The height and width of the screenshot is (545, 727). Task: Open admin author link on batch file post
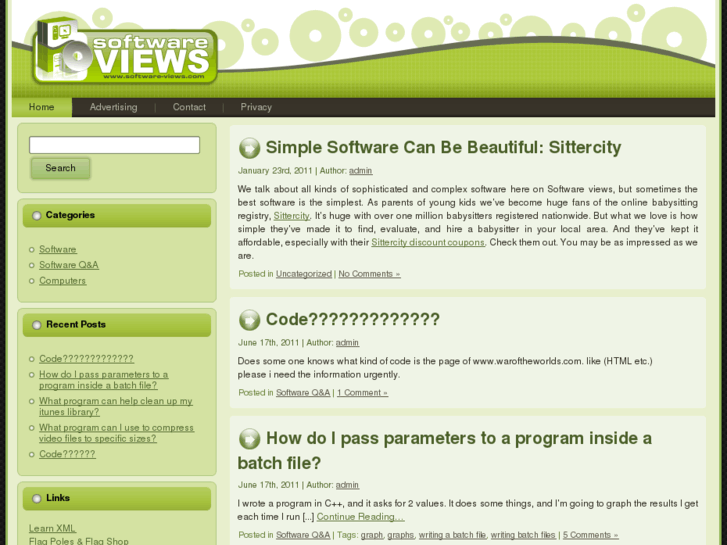coord(347,485)
